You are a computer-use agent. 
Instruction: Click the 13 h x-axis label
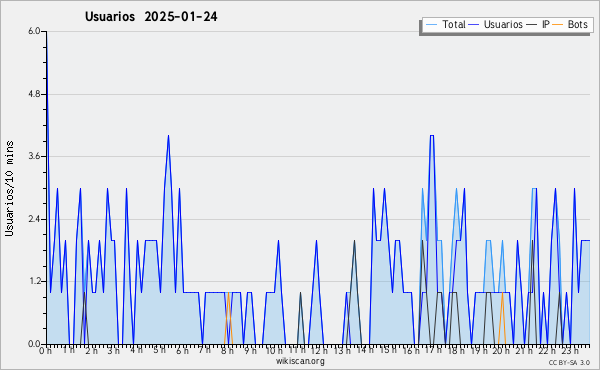342,350
